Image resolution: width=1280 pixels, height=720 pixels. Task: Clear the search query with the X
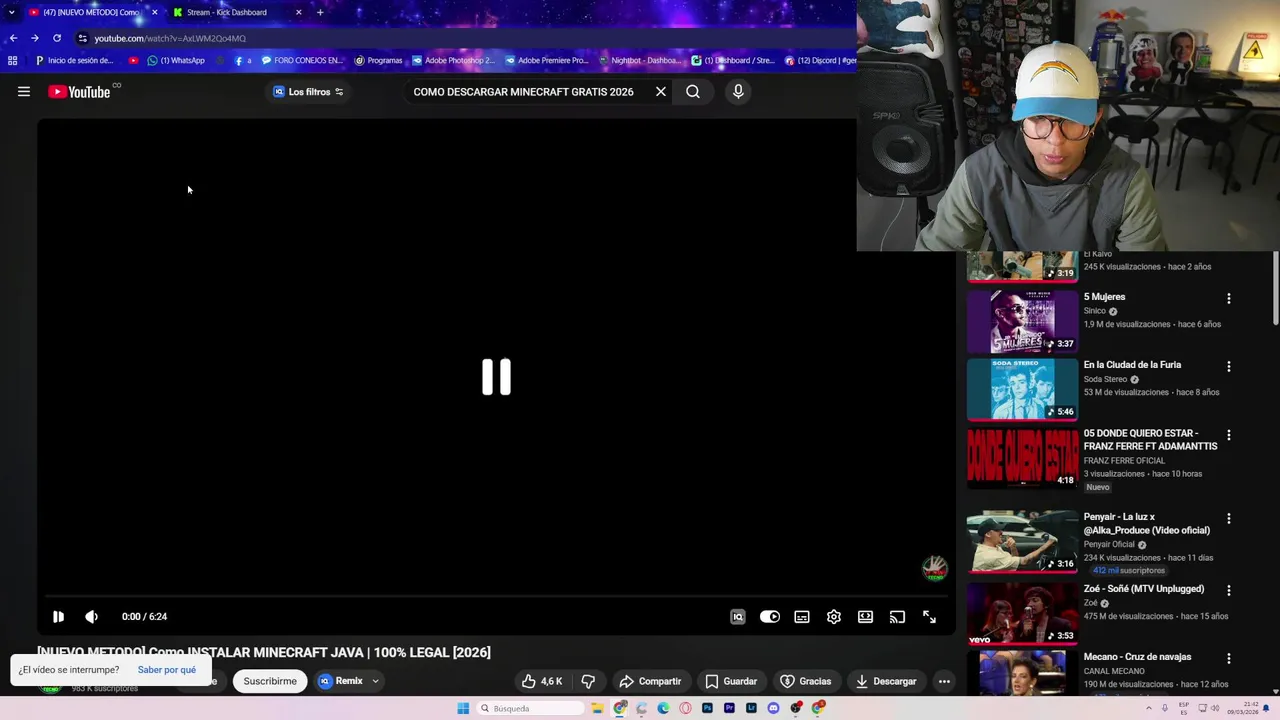pyautogui.click(x=661, y=92)
